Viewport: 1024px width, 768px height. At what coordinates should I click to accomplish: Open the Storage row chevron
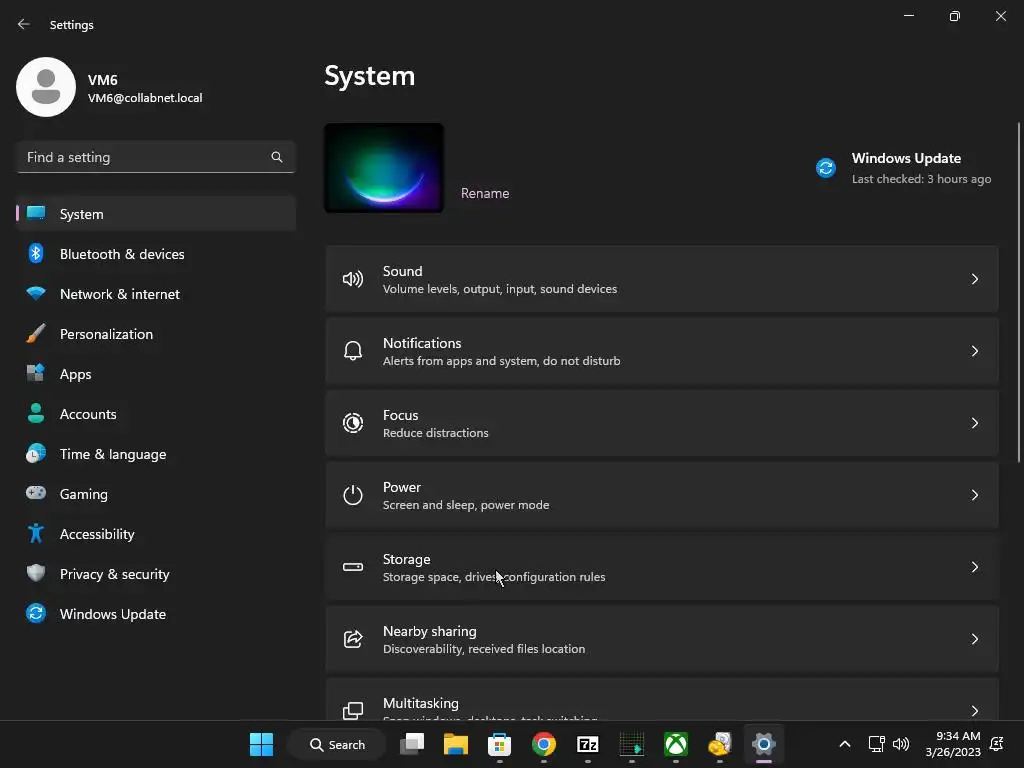pos(974,567)
